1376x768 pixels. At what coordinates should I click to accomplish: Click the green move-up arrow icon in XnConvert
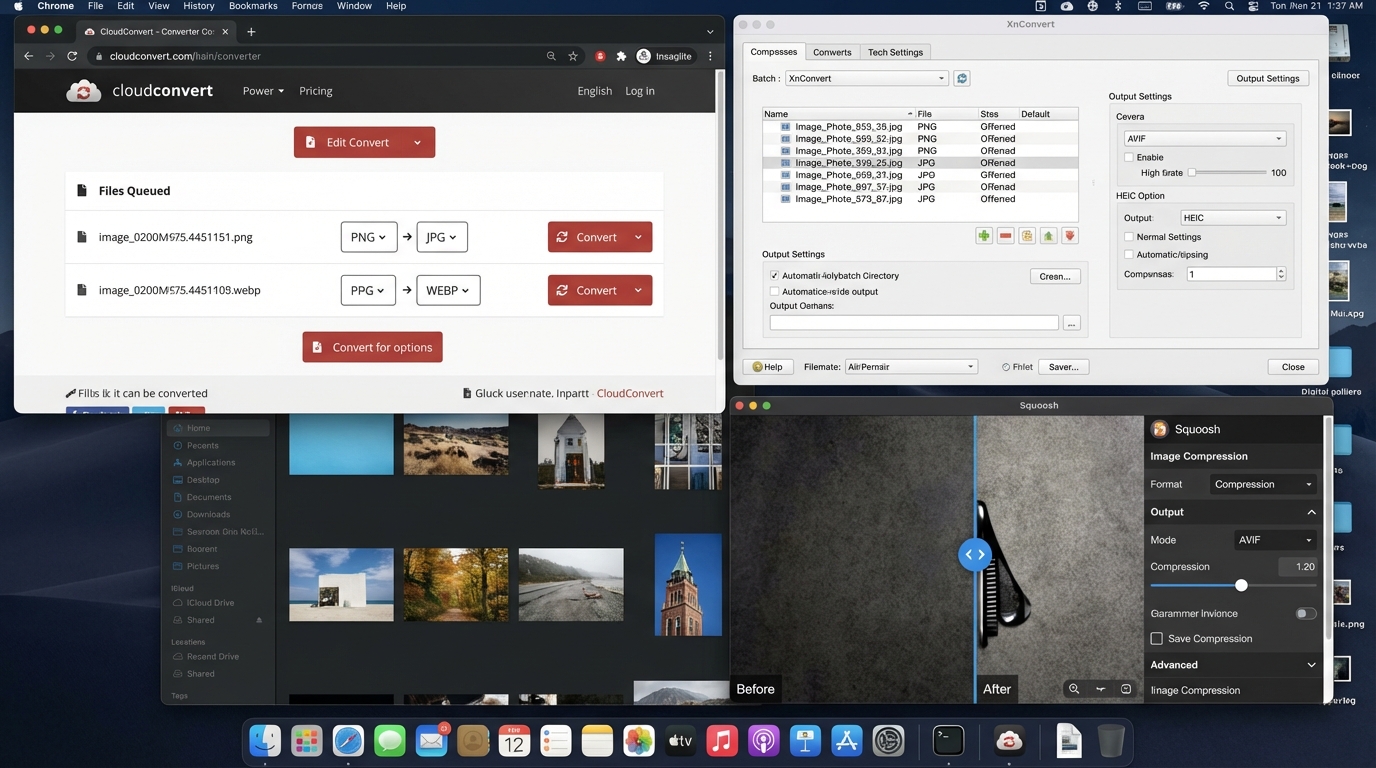1048,236
